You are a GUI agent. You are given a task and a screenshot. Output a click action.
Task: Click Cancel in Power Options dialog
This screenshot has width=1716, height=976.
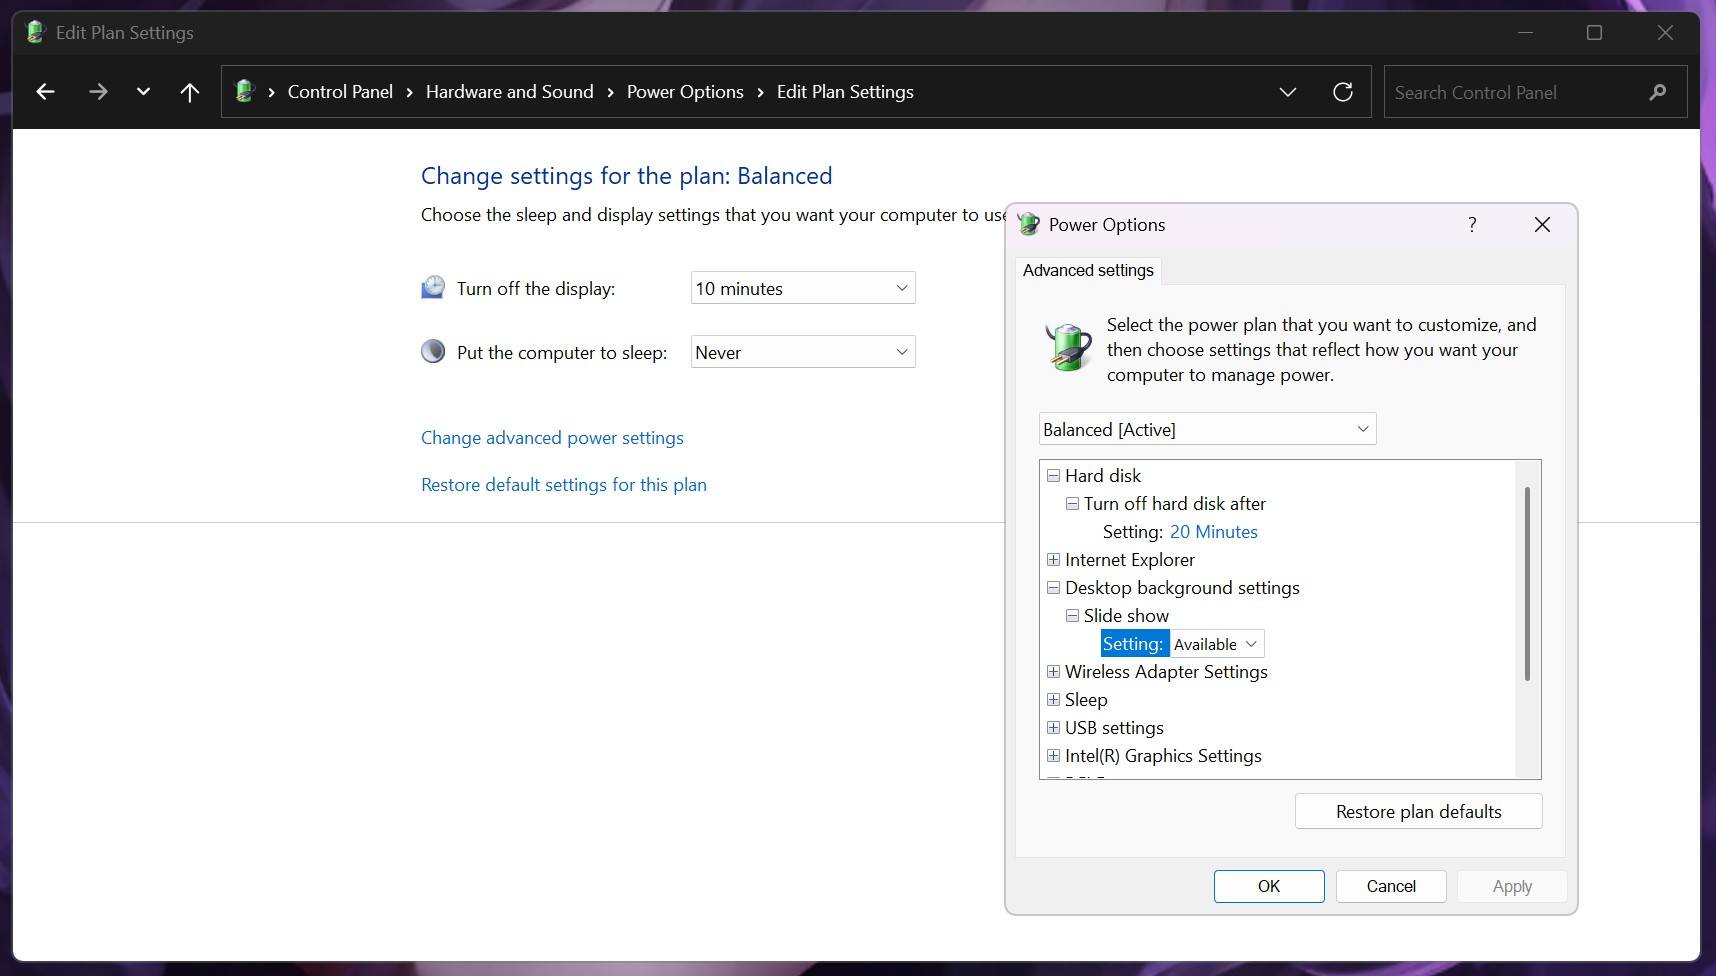coord(1391,886)
